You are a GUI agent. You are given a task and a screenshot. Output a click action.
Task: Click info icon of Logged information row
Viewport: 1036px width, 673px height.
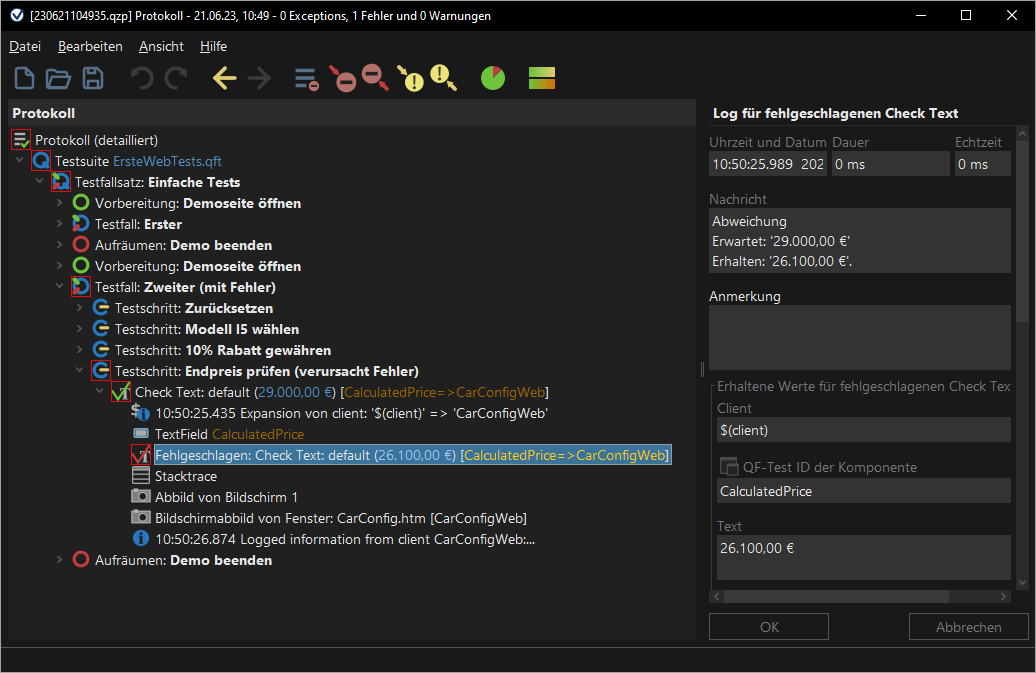141,538
